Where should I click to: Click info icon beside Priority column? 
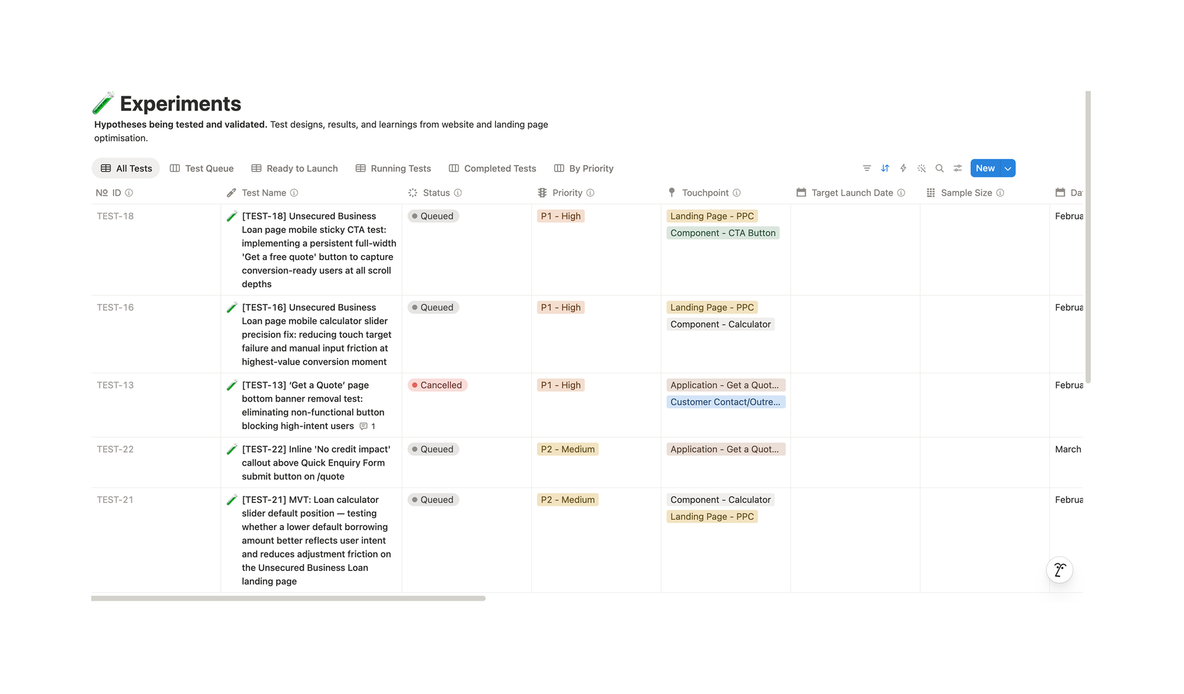point(590,193)
